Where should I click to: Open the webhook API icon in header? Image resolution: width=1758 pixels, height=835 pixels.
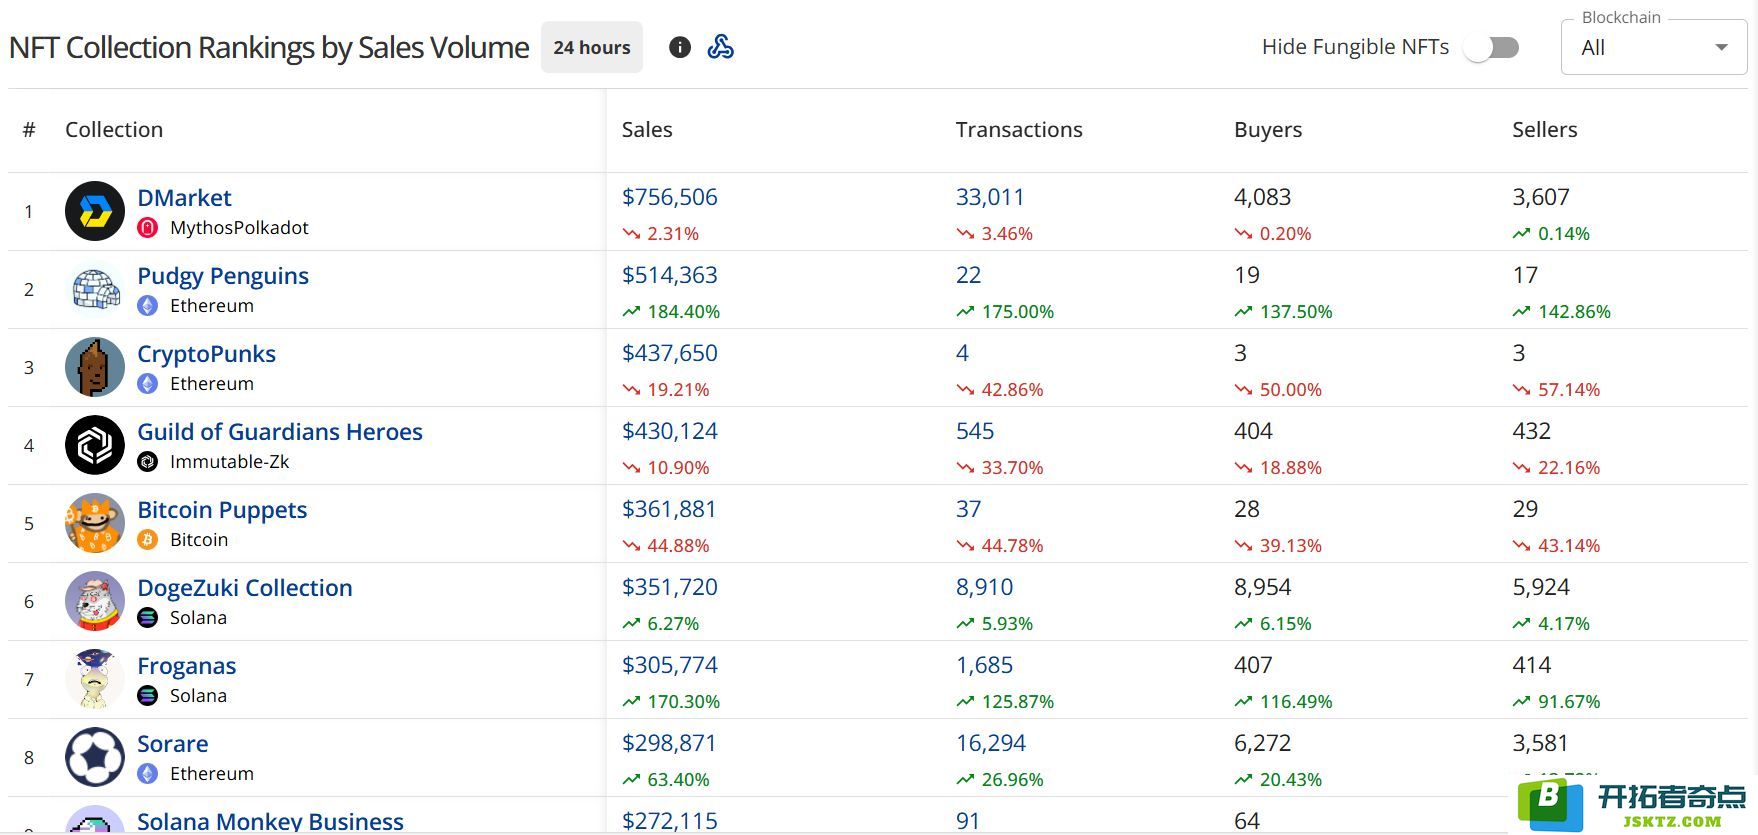[x=720, y=47]
